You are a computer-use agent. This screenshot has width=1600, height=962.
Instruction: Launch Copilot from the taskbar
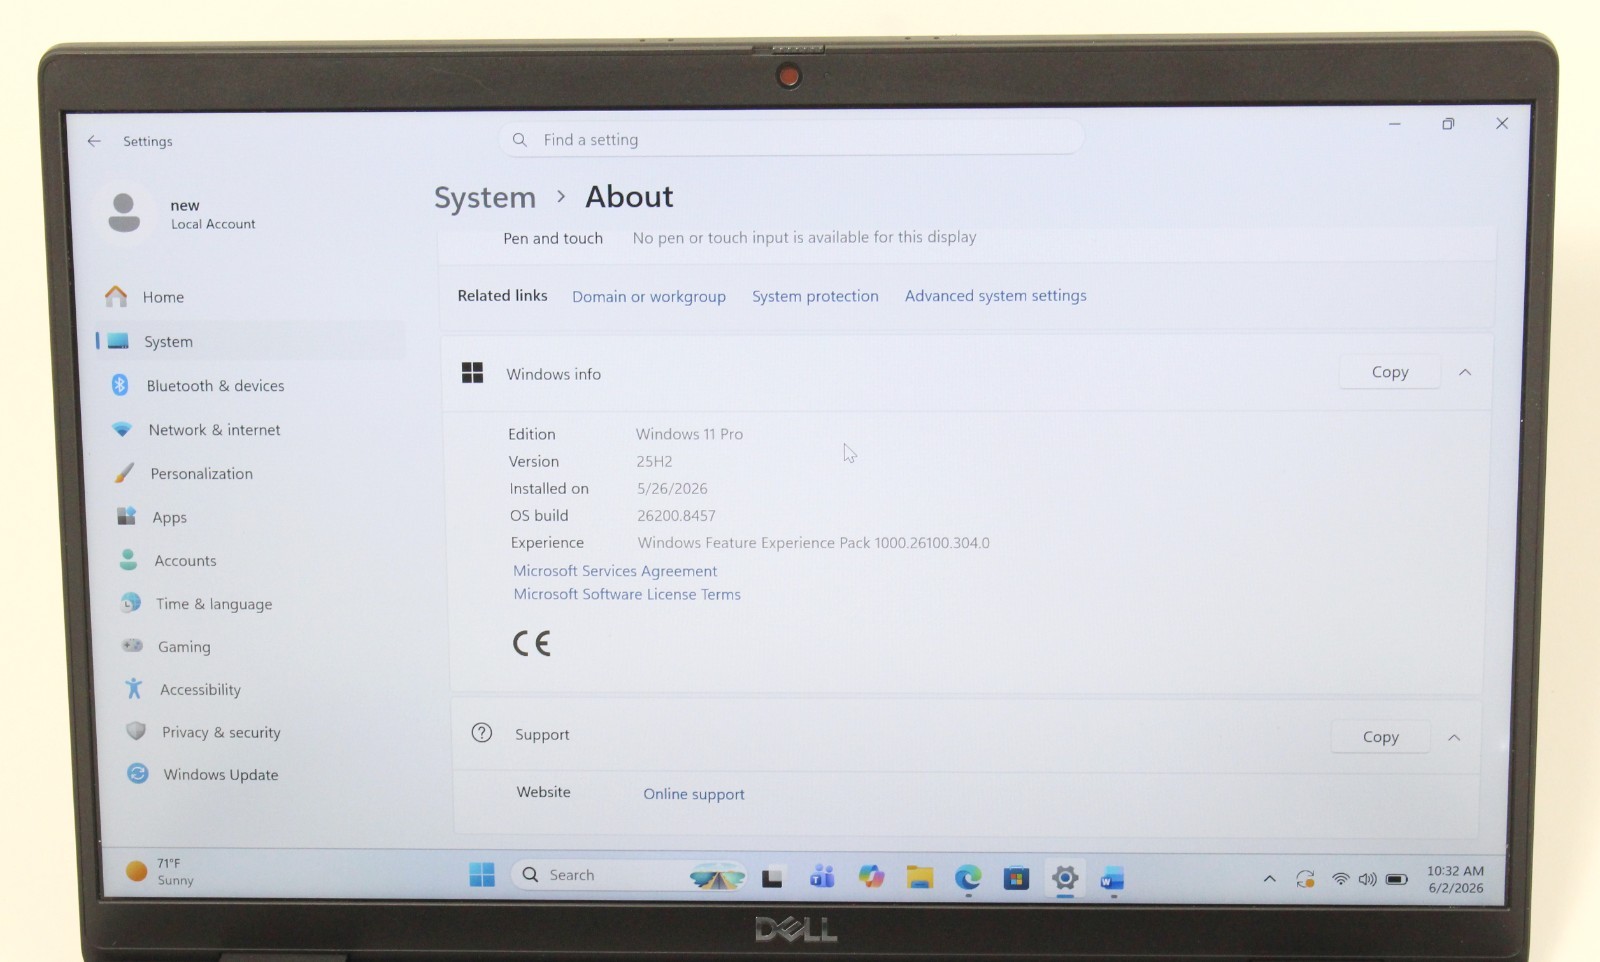pos(871,877)
